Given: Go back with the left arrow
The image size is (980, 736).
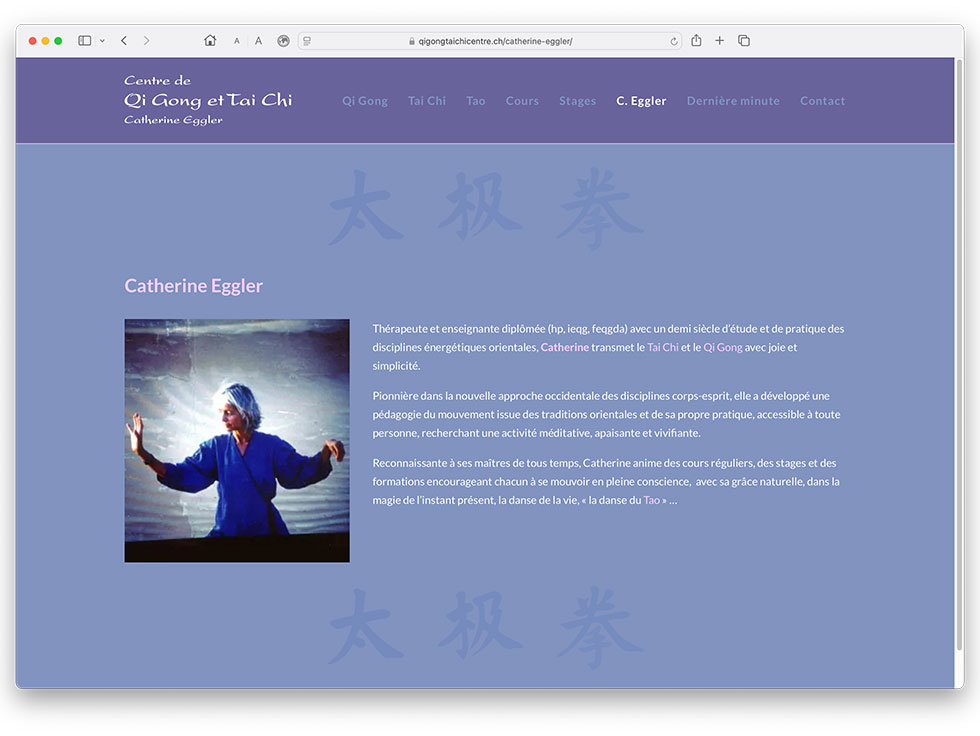Looking at the screenshot, I should [x=124, y=41].
